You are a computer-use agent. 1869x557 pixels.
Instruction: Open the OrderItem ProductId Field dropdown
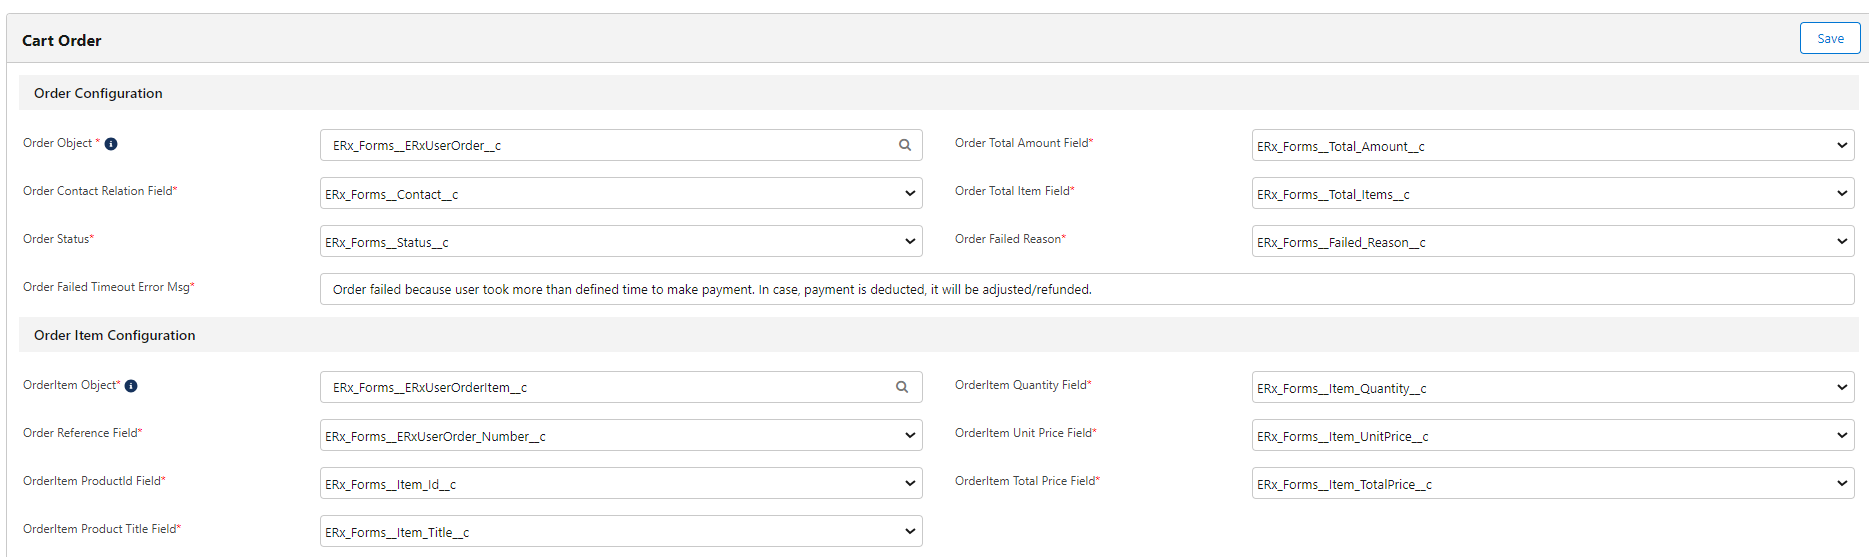pos(620,484)
